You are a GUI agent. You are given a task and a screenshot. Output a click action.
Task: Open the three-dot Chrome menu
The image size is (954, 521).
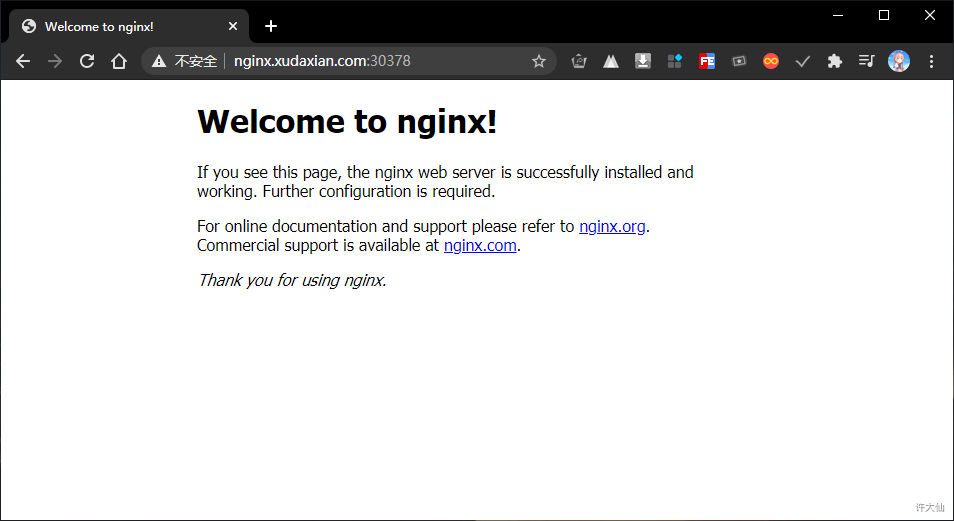[x=931, y=61]
